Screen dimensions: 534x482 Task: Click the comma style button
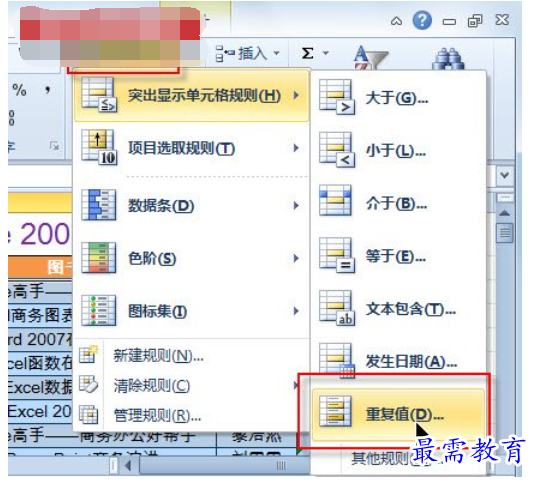click(48, 90)
